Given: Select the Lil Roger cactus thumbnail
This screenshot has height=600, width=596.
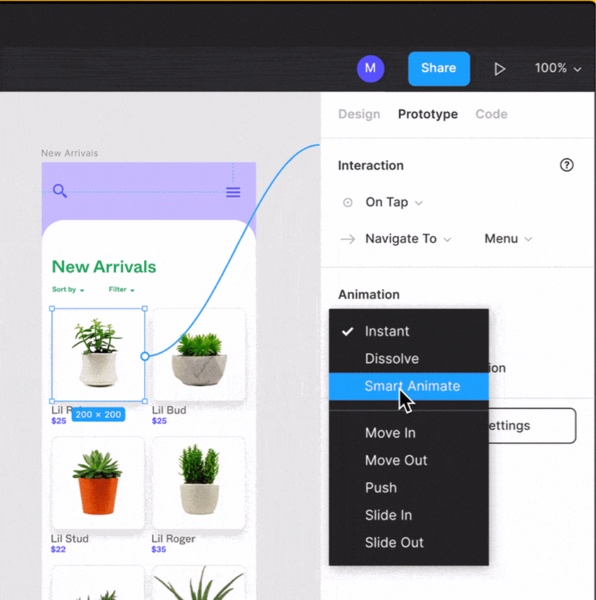Looking at the screenshot, I should point(199,483).
